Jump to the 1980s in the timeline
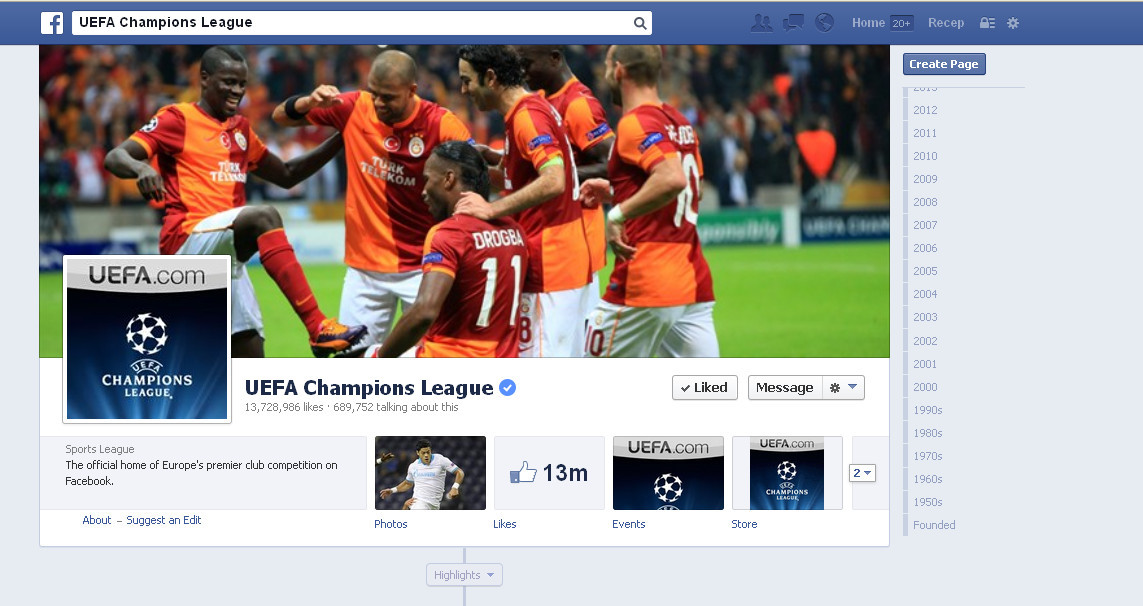1143x606 pixels. 928,433
